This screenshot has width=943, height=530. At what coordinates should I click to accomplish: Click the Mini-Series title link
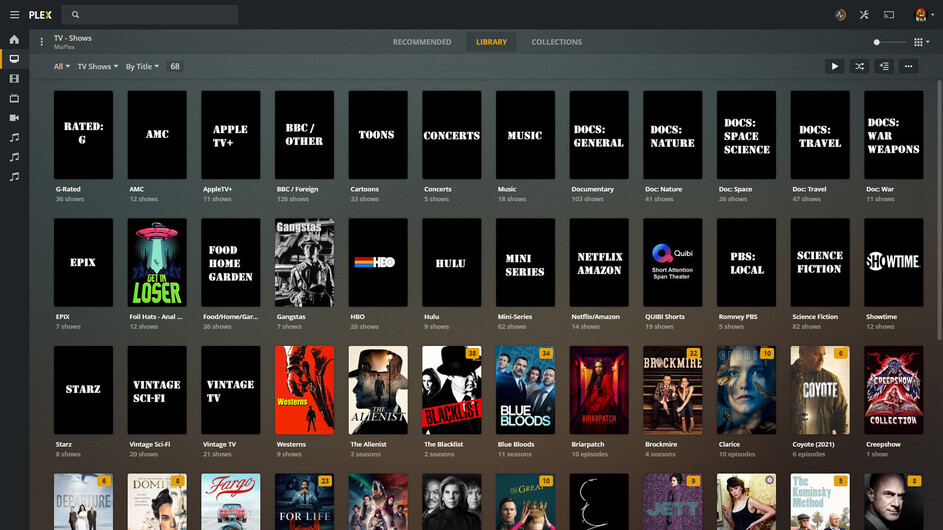click(x=514, y=316)
